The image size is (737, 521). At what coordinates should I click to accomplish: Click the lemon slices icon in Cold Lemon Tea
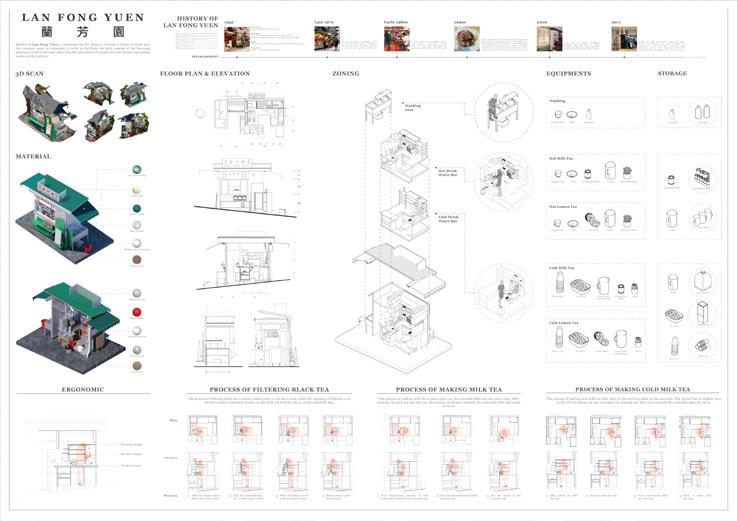click(601, 339)
